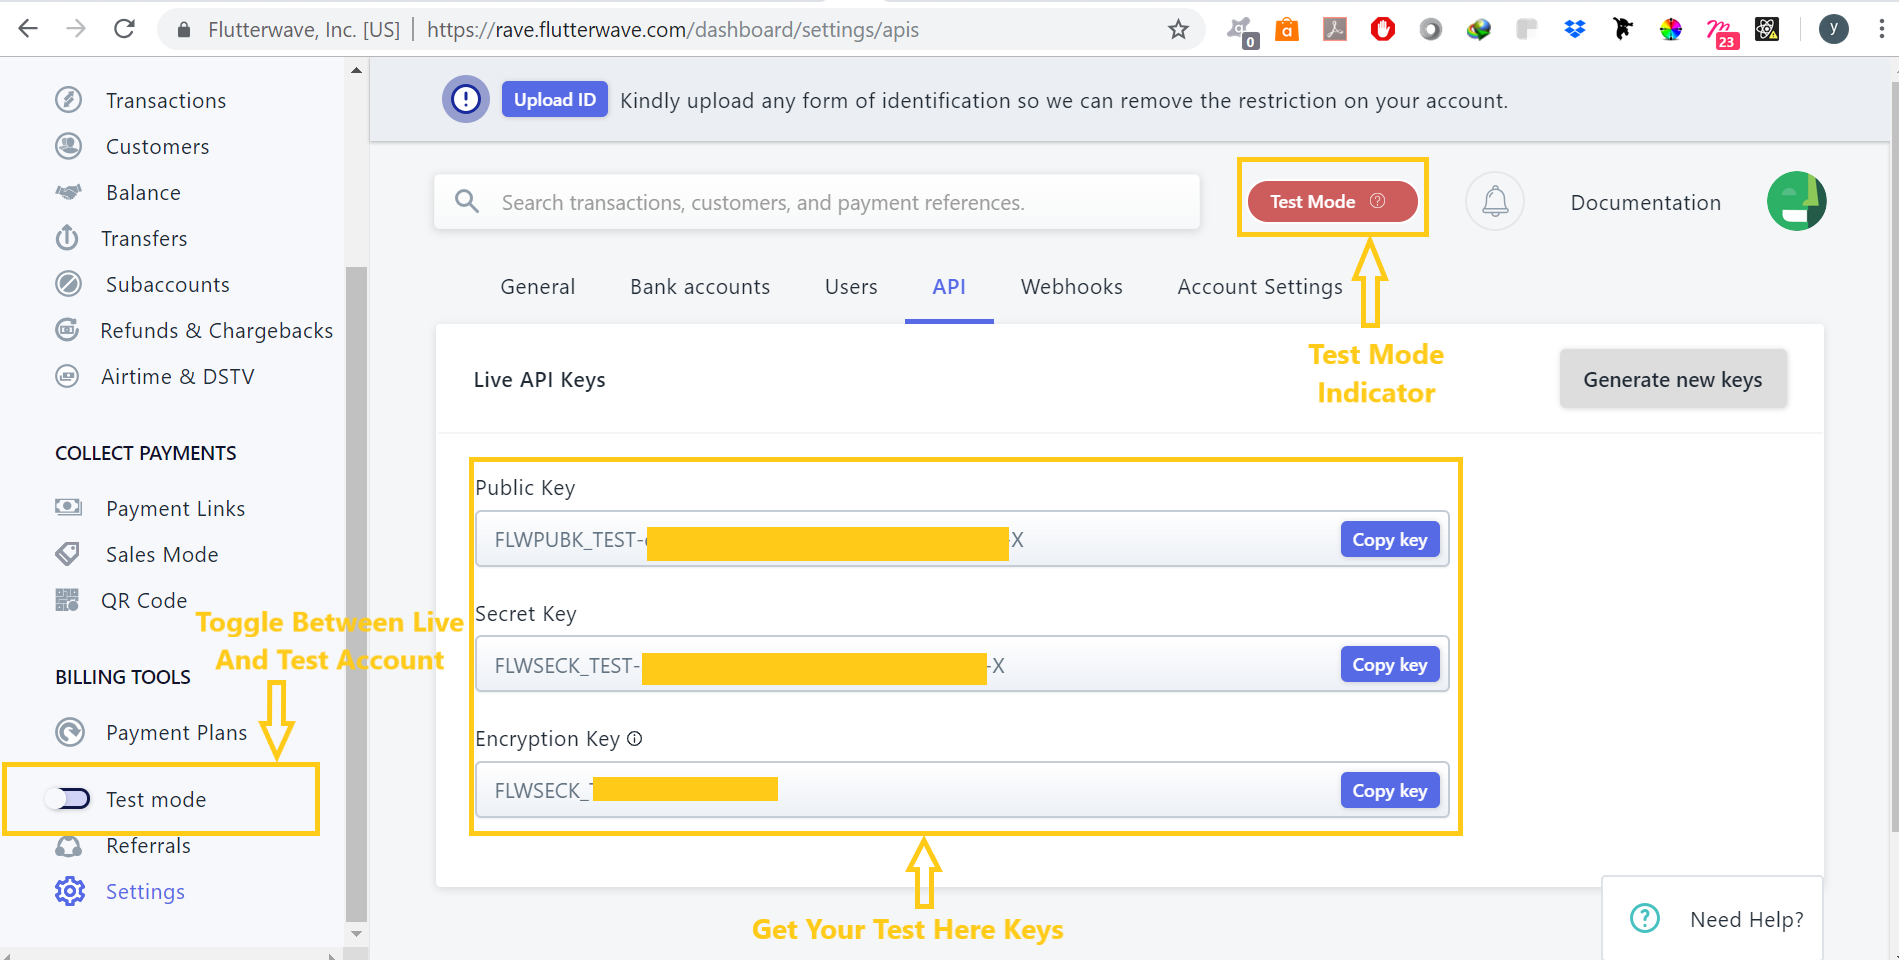Click sidebar scrollbar down arrow
The height and width of the screenshot is (960, 1899).
(x=356, y=933)
